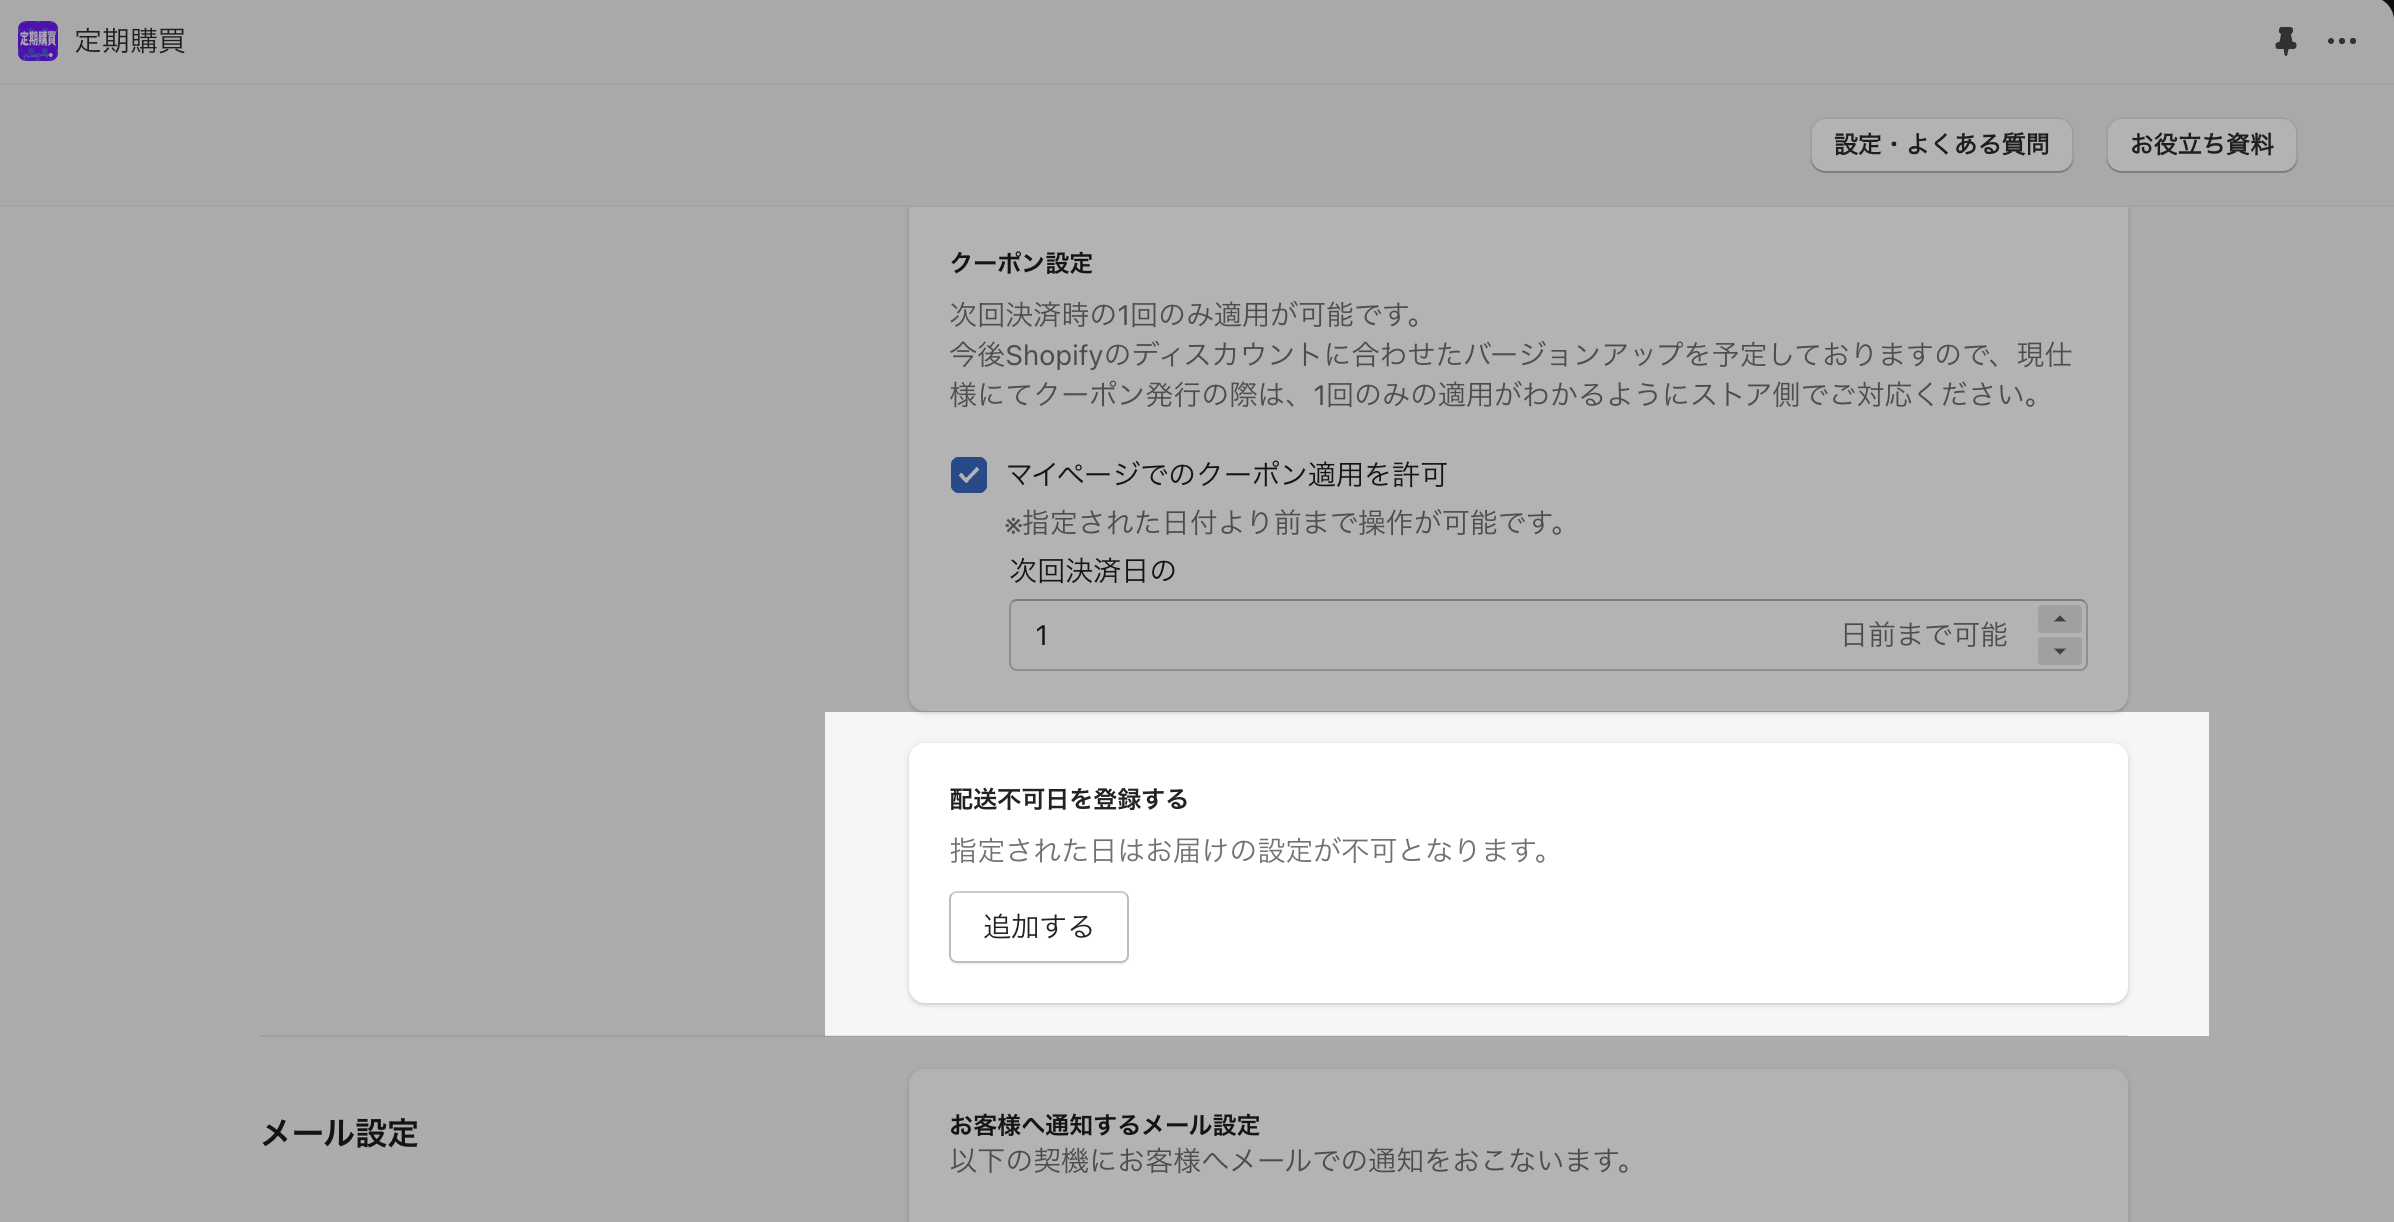Screen dimensions: 2394x1222
Task: Increase days with the stepper up arrow
Action: tap(2059, 619)
